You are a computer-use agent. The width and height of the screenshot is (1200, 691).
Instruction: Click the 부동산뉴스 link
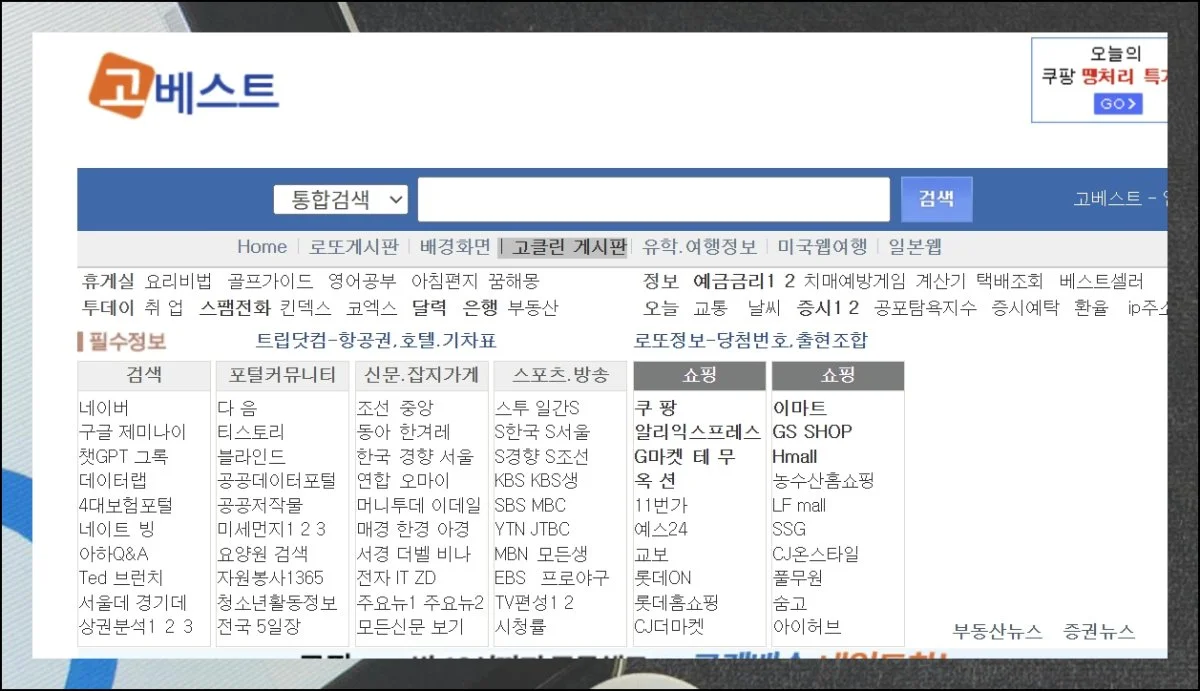click(x=997, y=631)
